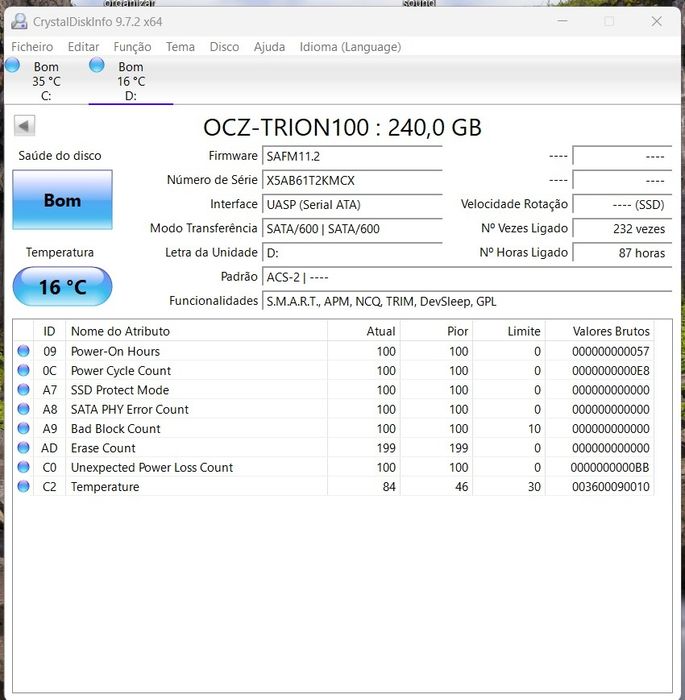Click raw value 003600090010
Viewport: 685px width, 700px height.
point(610,487)
